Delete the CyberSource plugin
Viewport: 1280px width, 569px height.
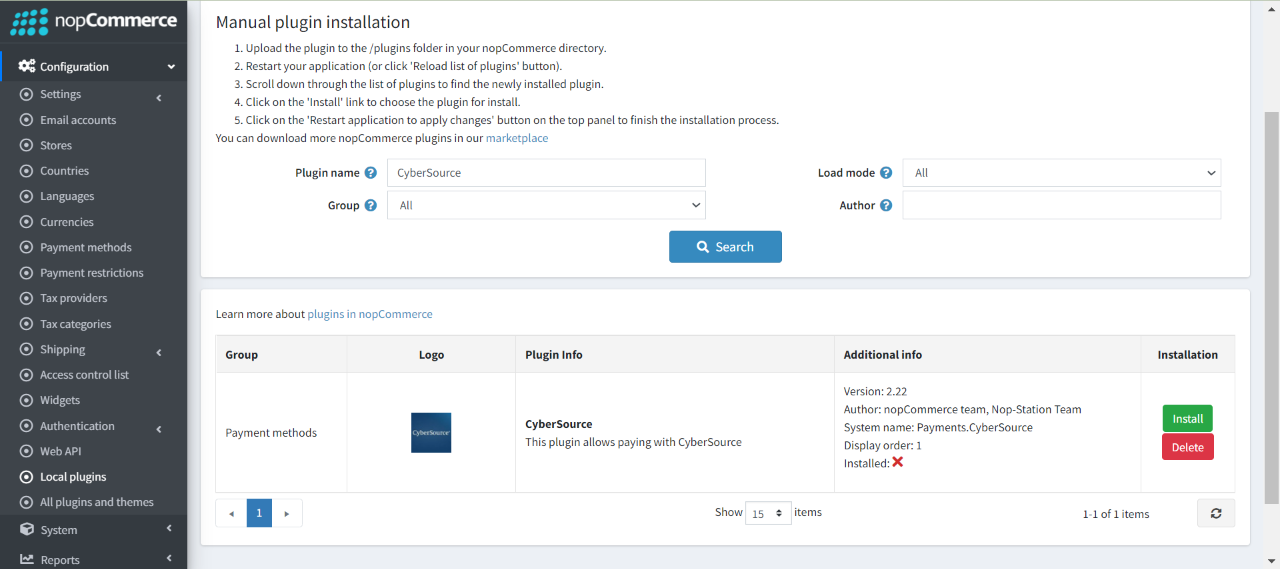[1188, 447]
